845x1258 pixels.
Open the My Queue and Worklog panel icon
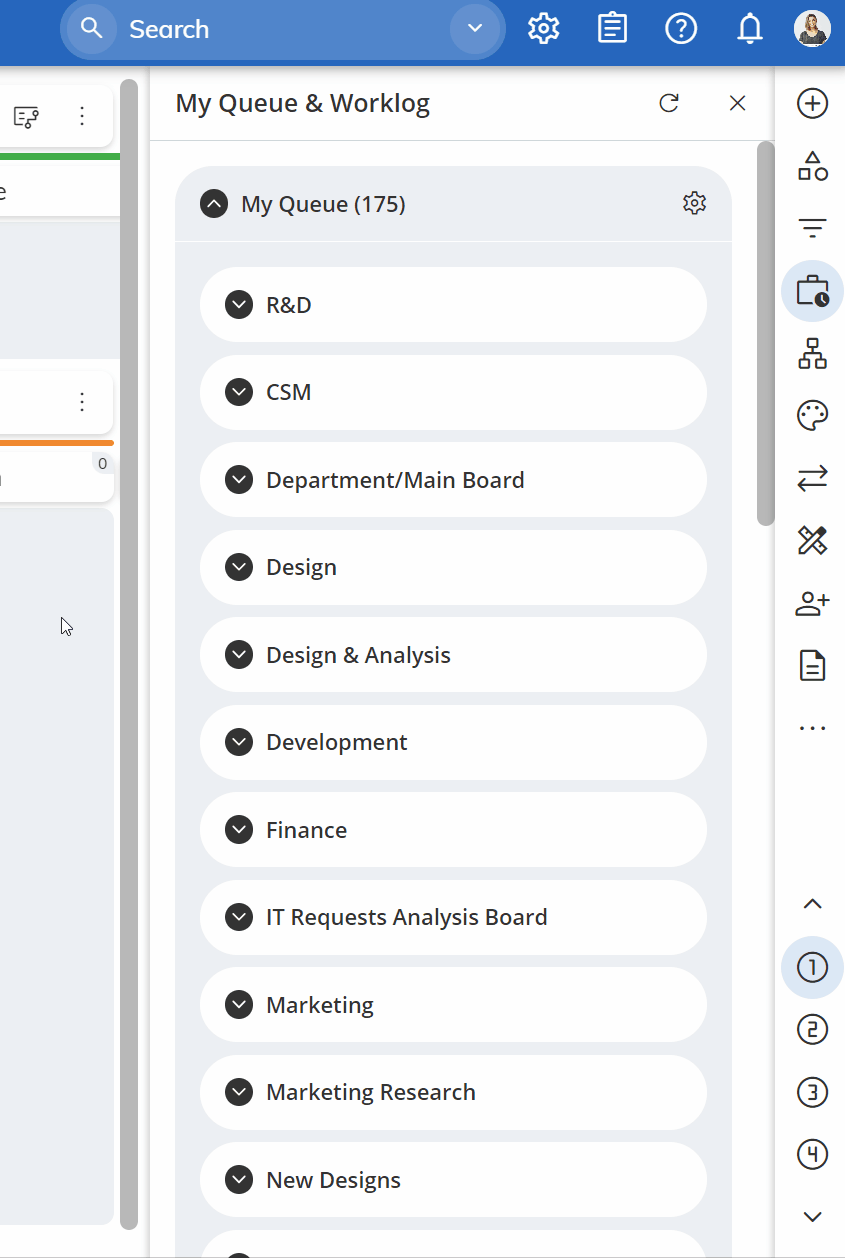[x=812, y=291]
